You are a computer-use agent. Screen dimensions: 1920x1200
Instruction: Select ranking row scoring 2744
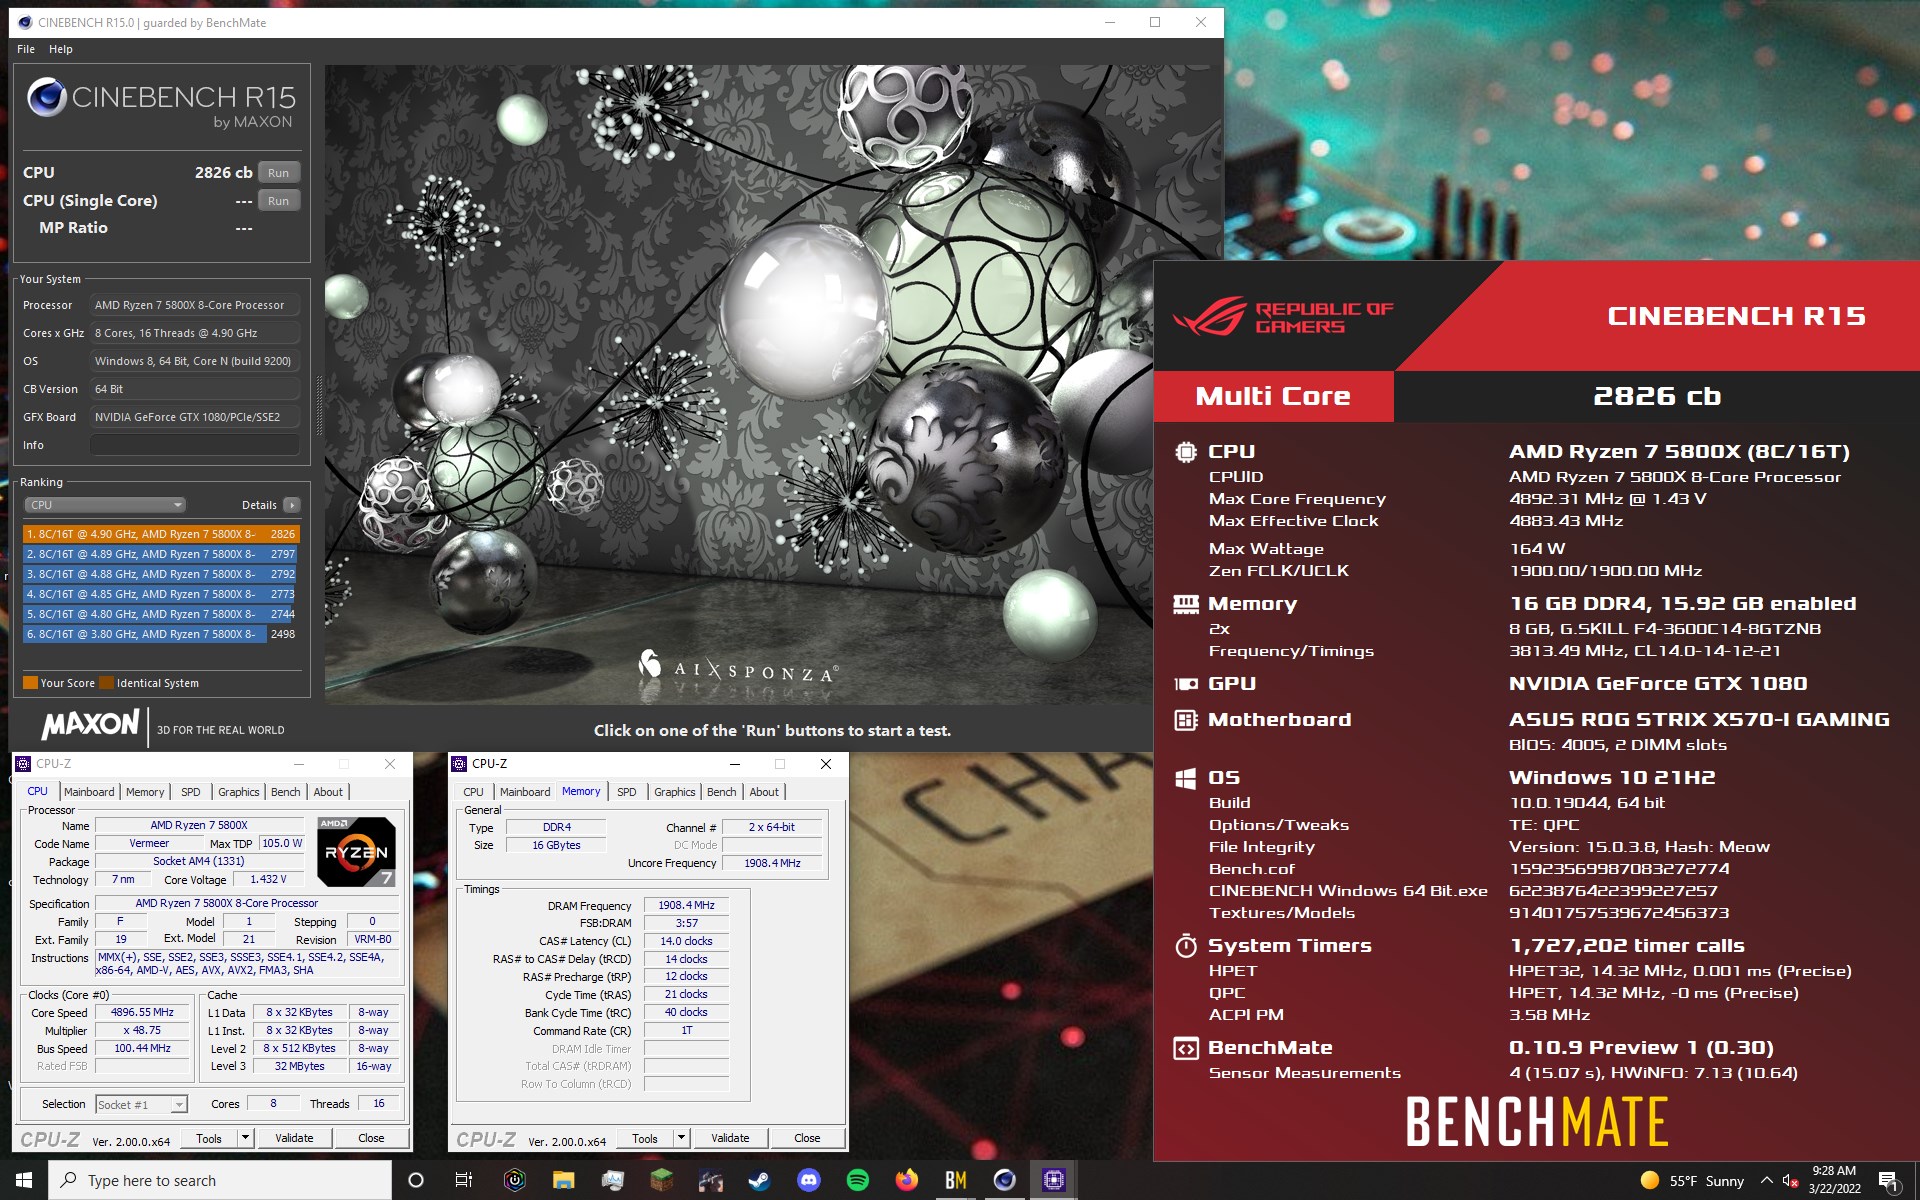(x=161, y=614)
